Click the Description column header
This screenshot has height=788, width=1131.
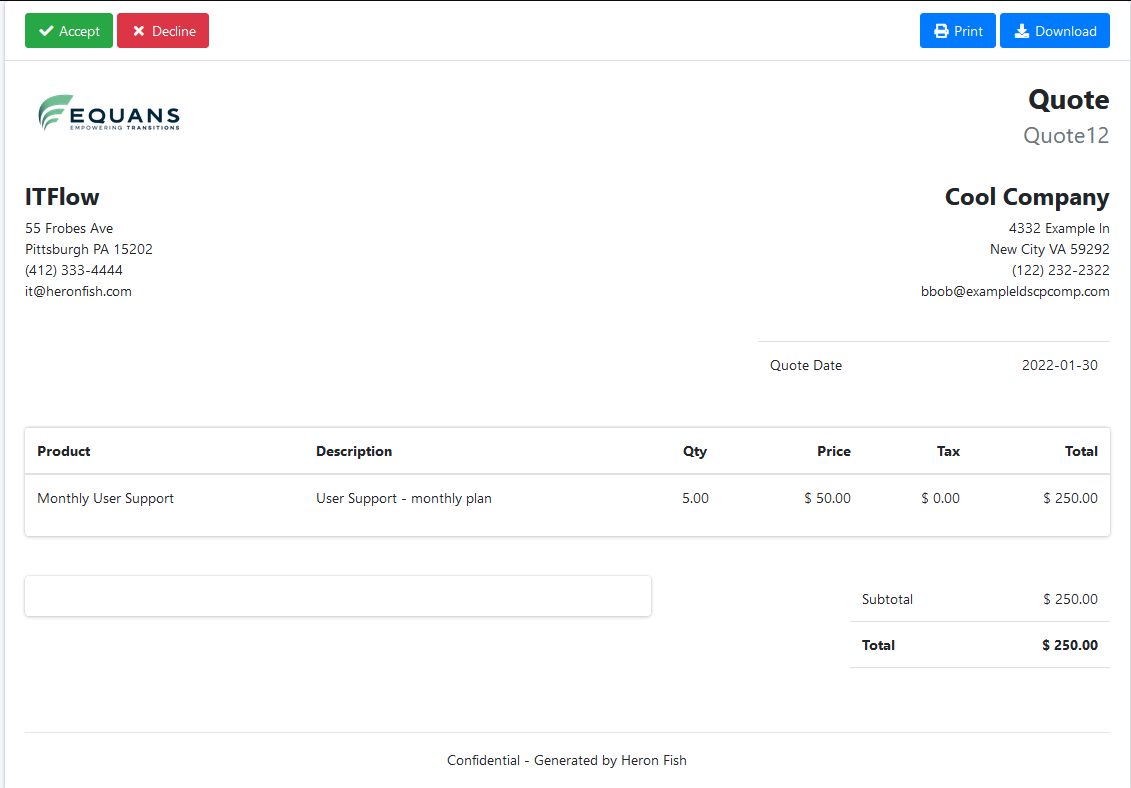click(353, 451)
